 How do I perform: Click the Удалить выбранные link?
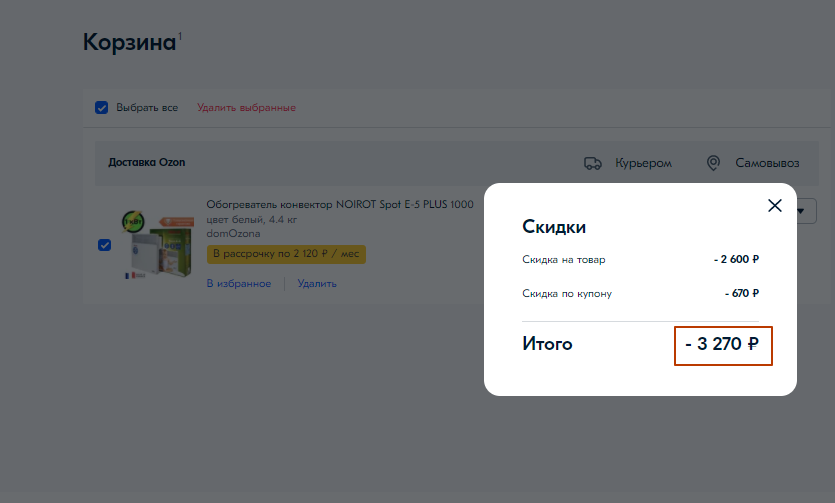tap(246, 107)
